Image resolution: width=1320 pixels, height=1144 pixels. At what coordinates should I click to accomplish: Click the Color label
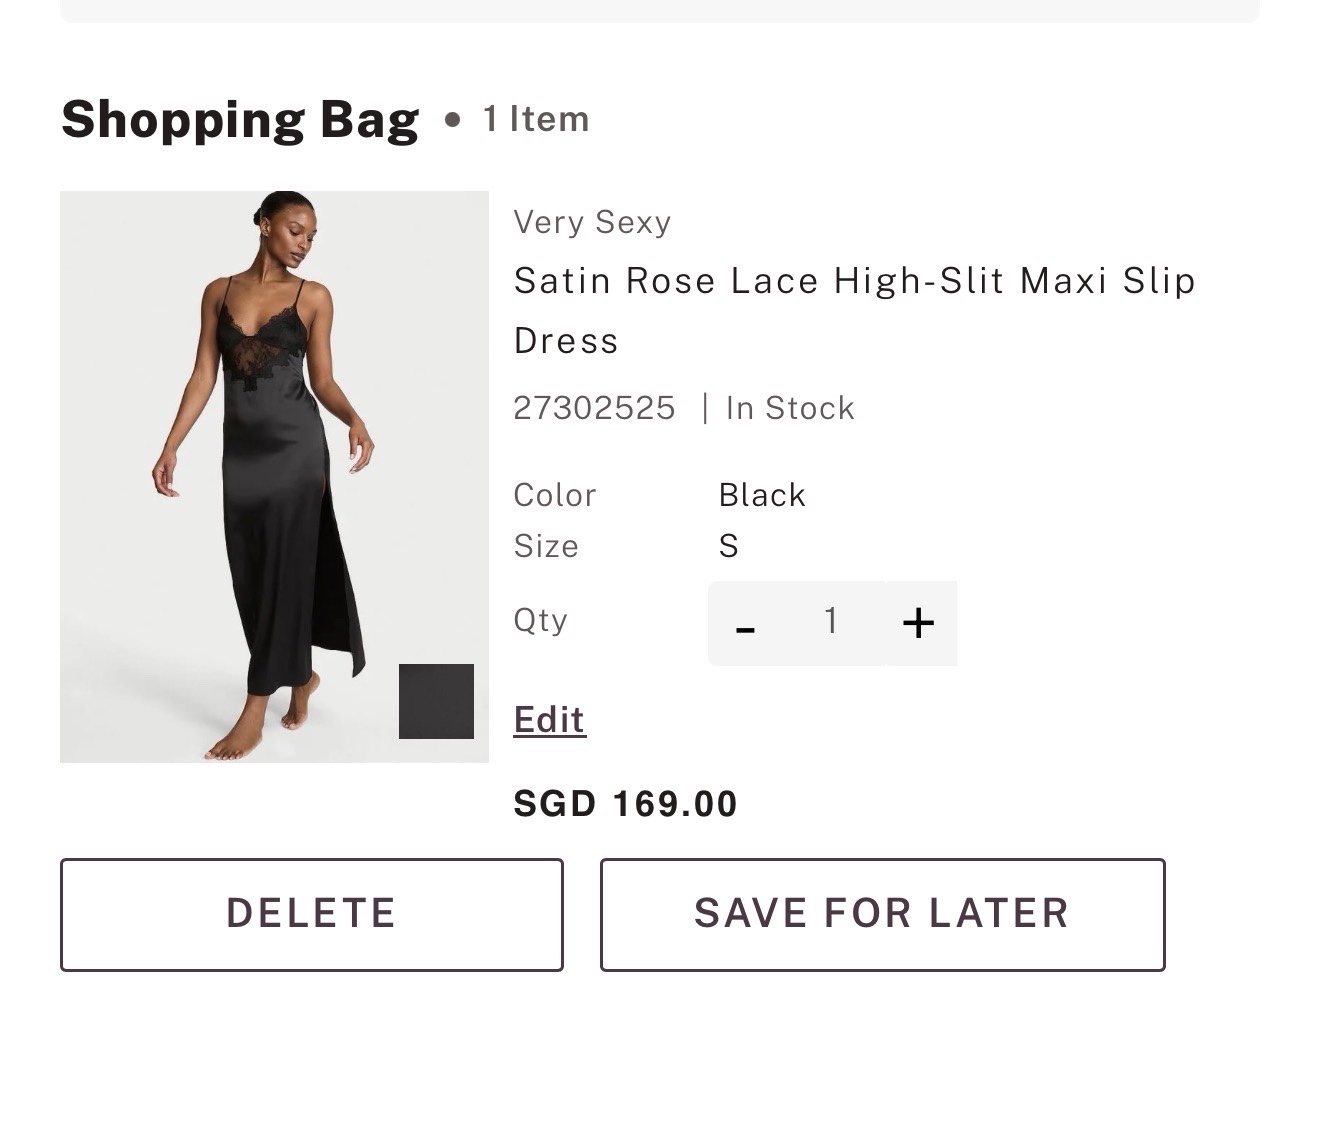coord(554,495)
